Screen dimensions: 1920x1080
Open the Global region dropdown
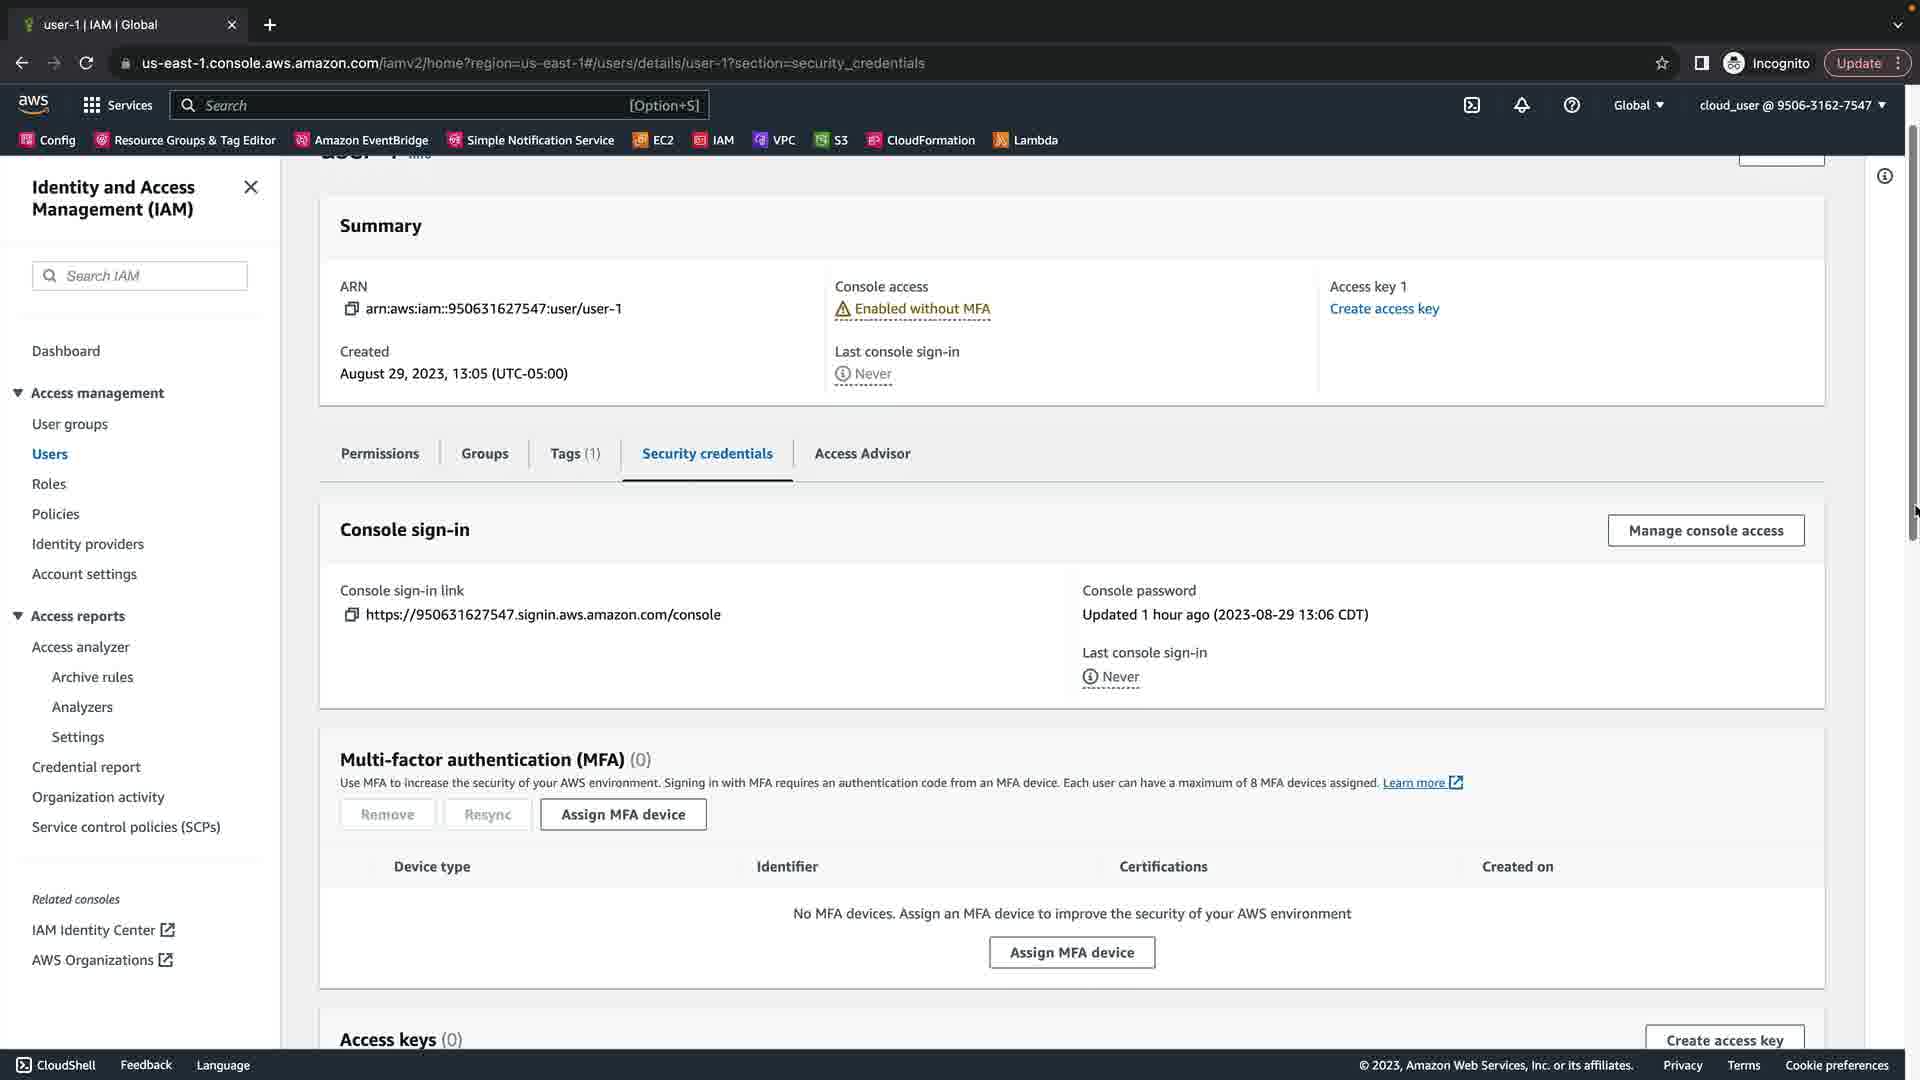1638,105
